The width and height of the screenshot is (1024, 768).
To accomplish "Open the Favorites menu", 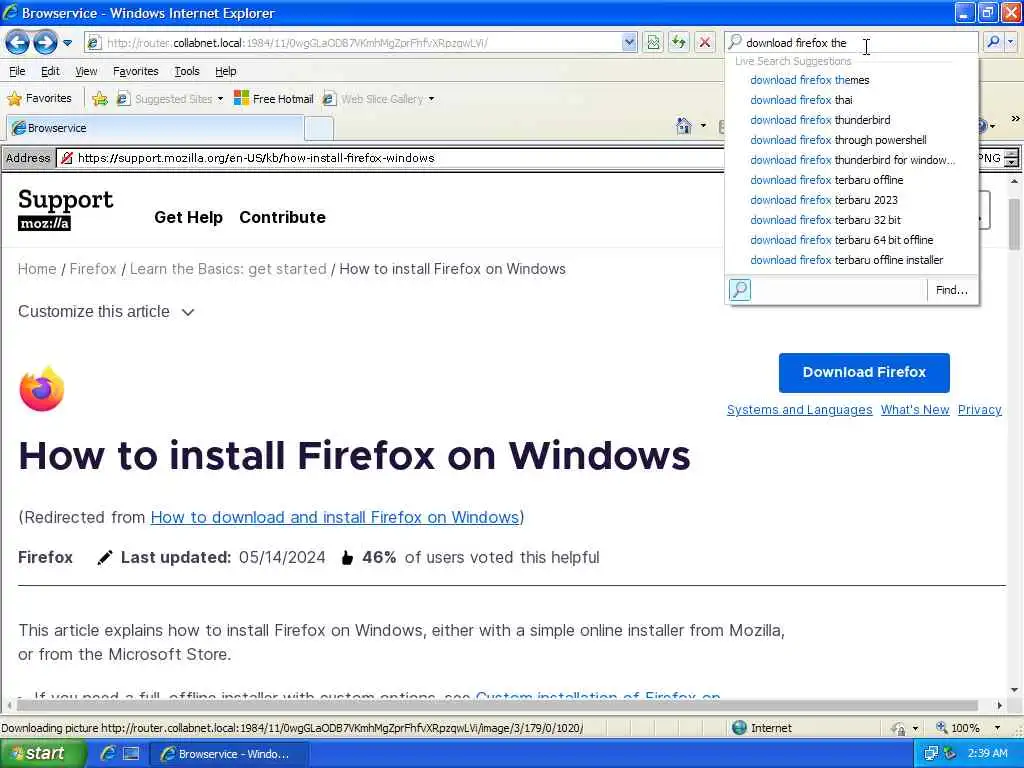I will 136,71.
